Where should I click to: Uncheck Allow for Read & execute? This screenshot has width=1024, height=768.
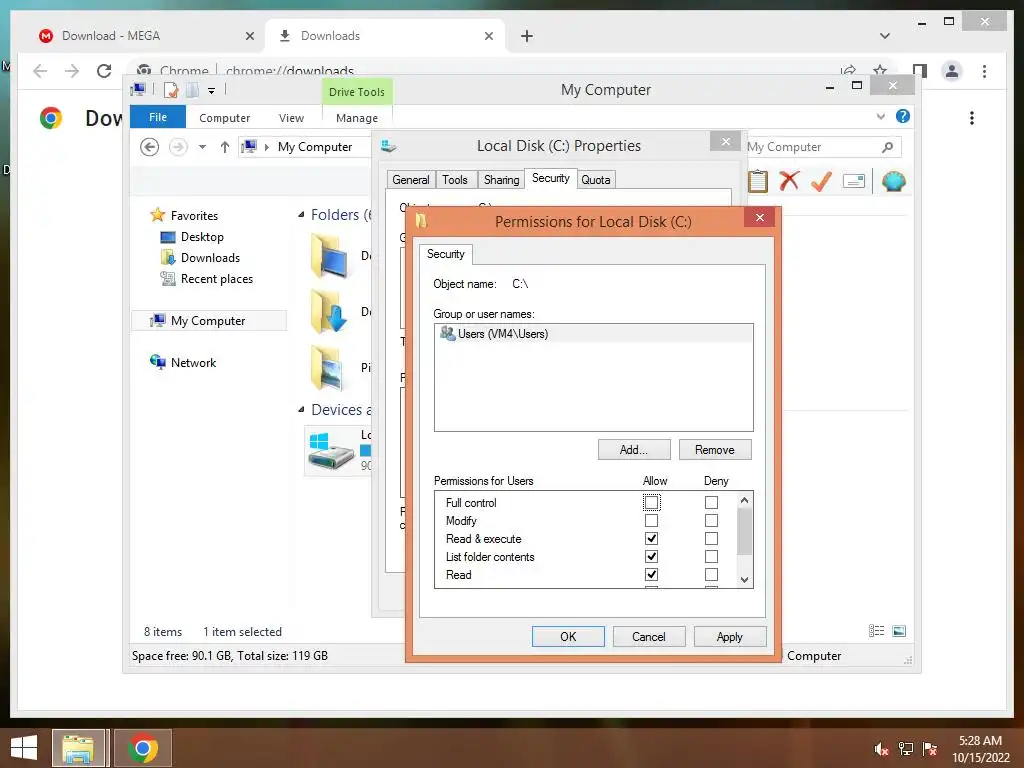click(x=651, y=538)
